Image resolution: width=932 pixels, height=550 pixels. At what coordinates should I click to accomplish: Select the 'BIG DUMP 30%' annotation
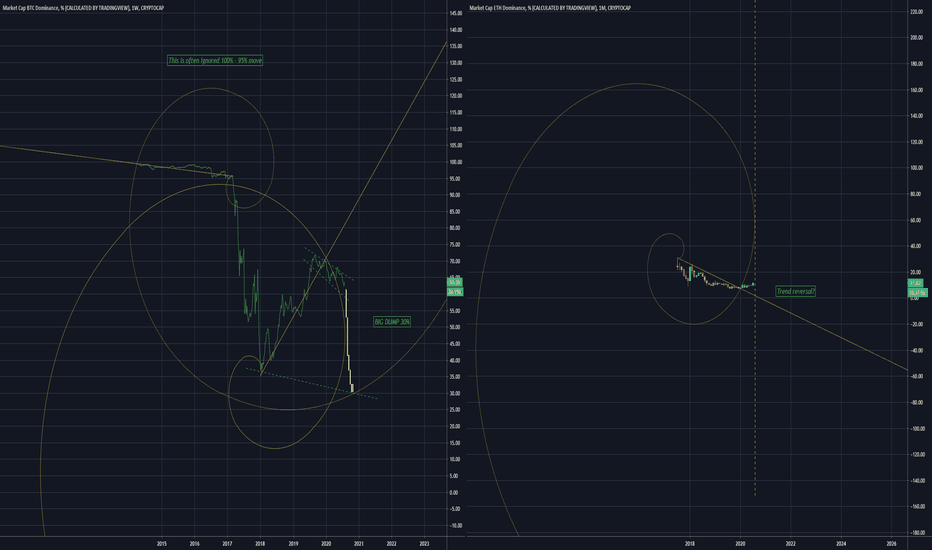click(x=392, y=322)
